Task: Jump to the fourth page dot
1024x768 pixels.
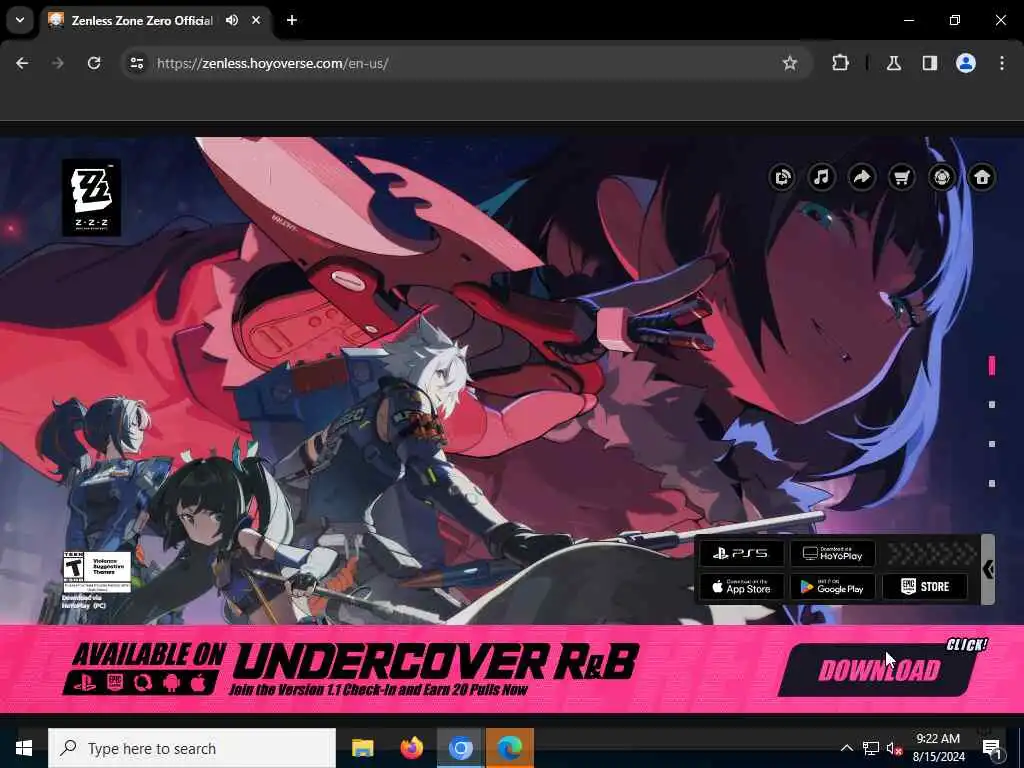Action: coord(992,483)
